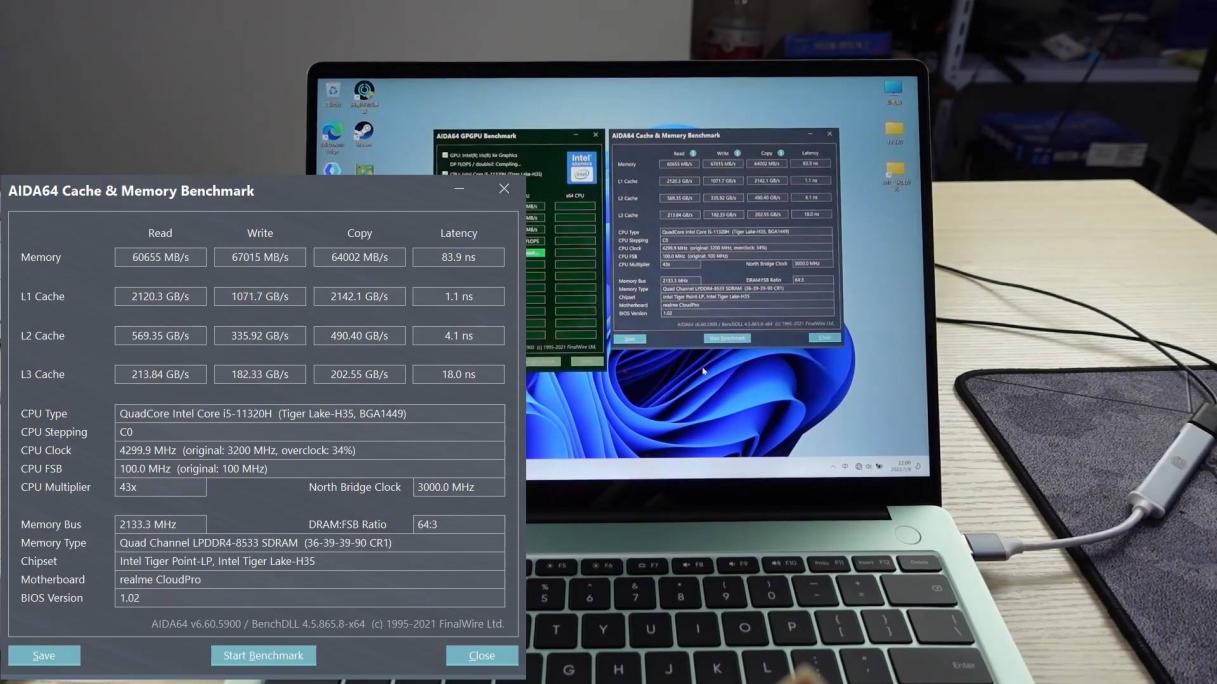Click the Latency column header
Image resolution: width=1217 pixels, height=684 pixels.
coord(459,233)
